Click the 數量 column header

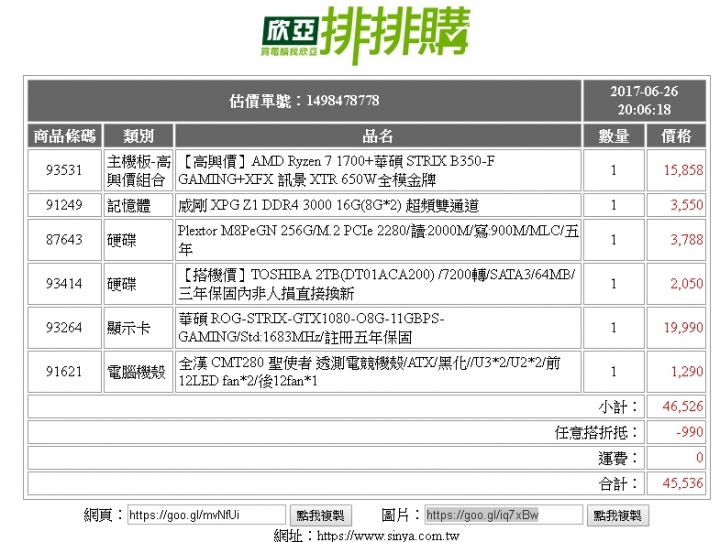pyautogui.click(x=613, y=136)
